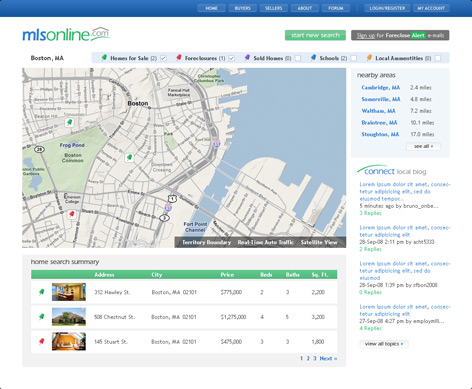Open the 3 Replies link
This screenshot has height=389, width=472.
370,213
